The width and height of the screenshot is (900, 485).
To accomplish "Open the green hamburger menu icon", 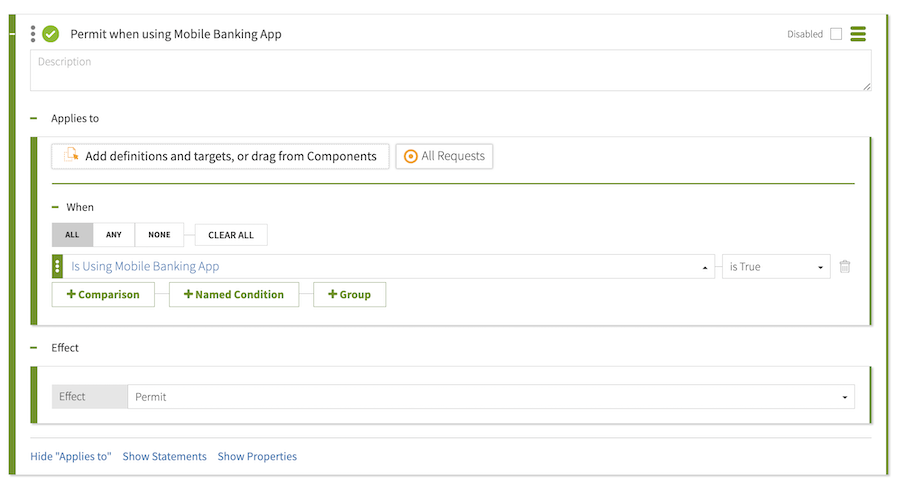I will 858,34.
